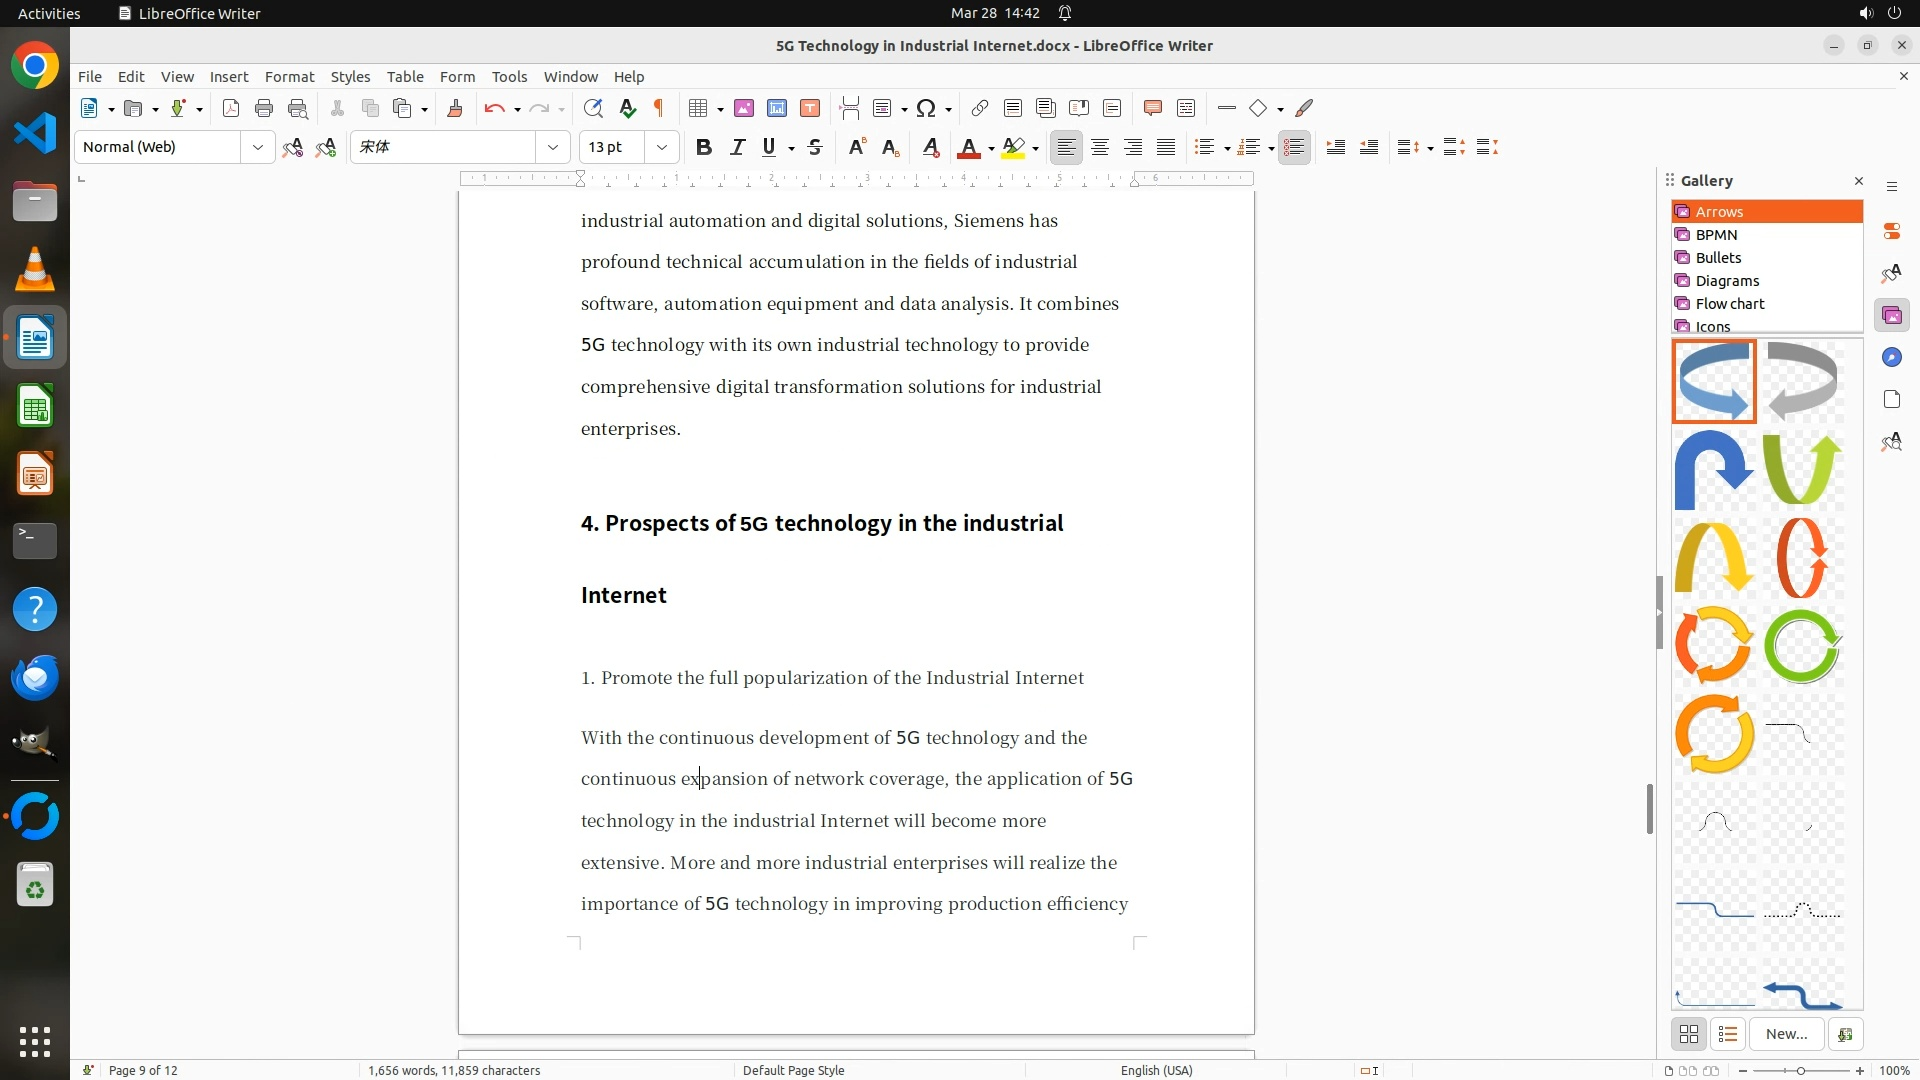This screenshot has height=1080, width=1920.
Task: Click the New... gallery theme button
Action: coord(1786,1034)
